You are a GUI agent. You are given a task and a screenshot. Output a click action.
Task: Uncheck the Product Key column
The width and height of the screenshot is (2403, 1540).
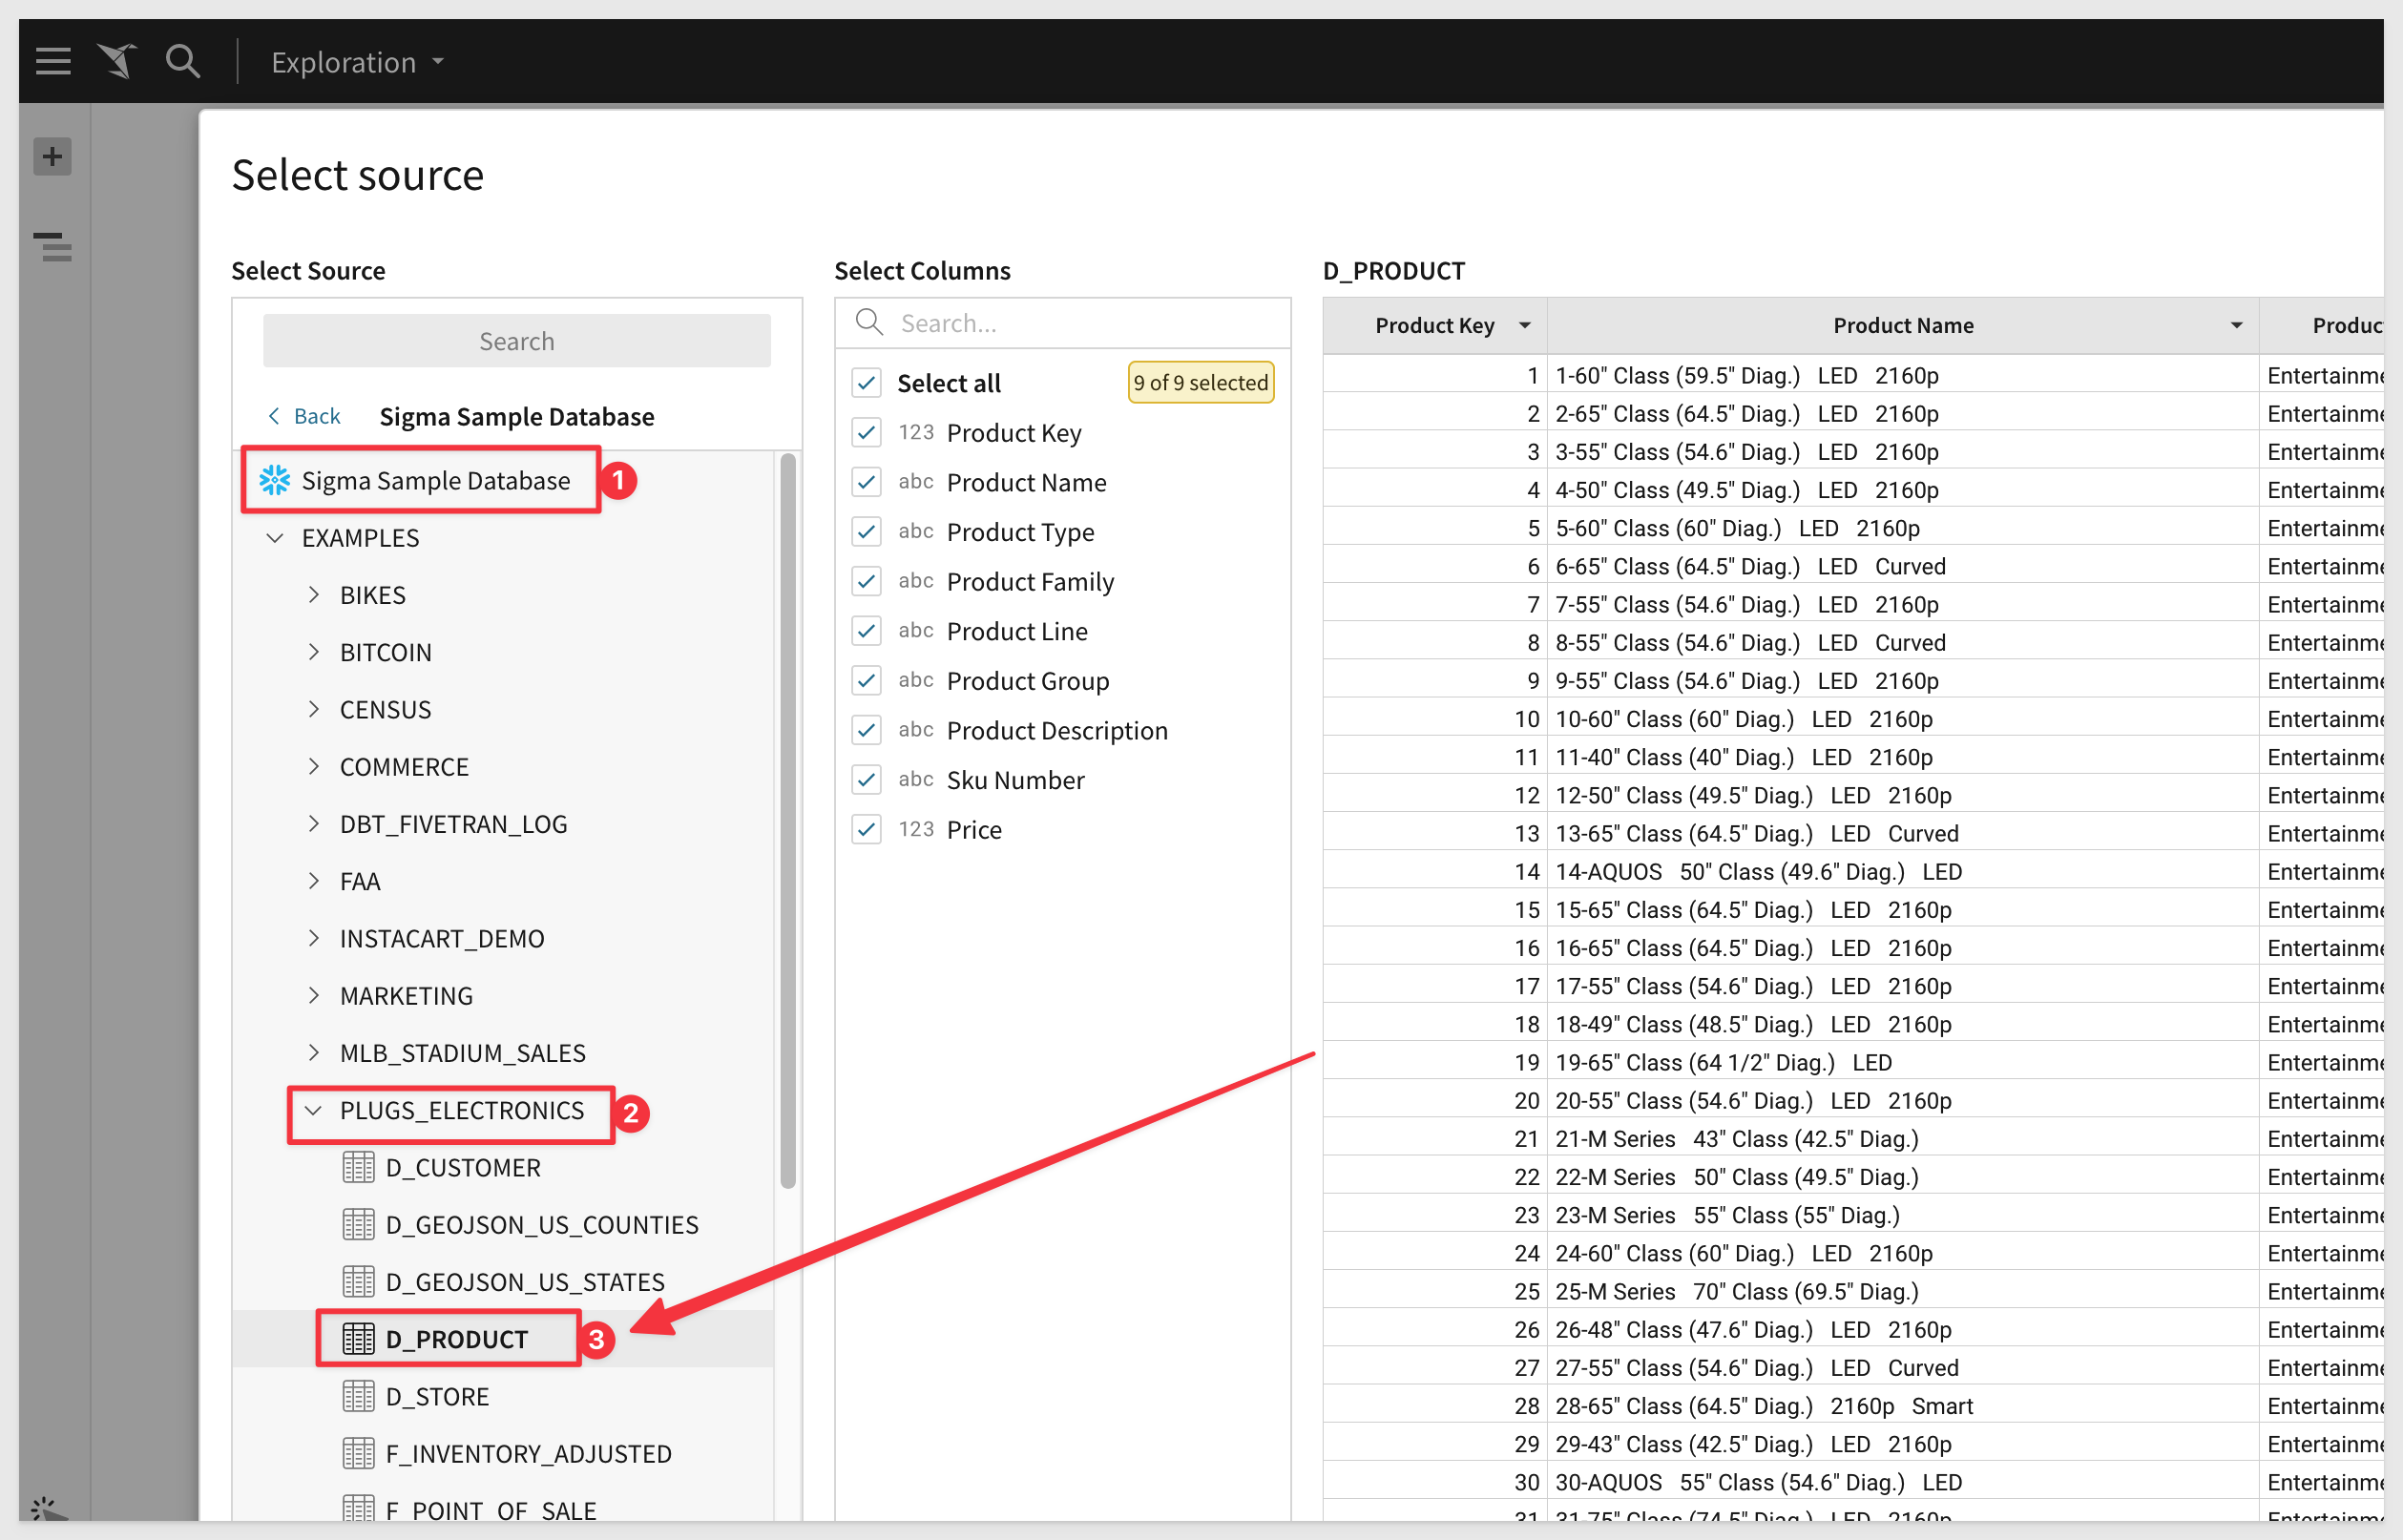pyautogui.click(x=866, y=432)
